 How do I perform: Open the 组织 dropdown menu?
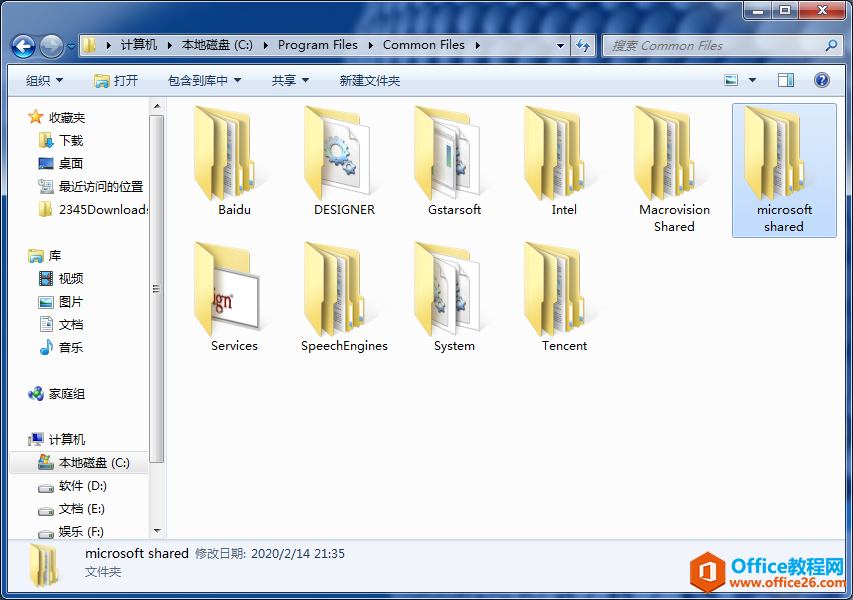[44, 81]
